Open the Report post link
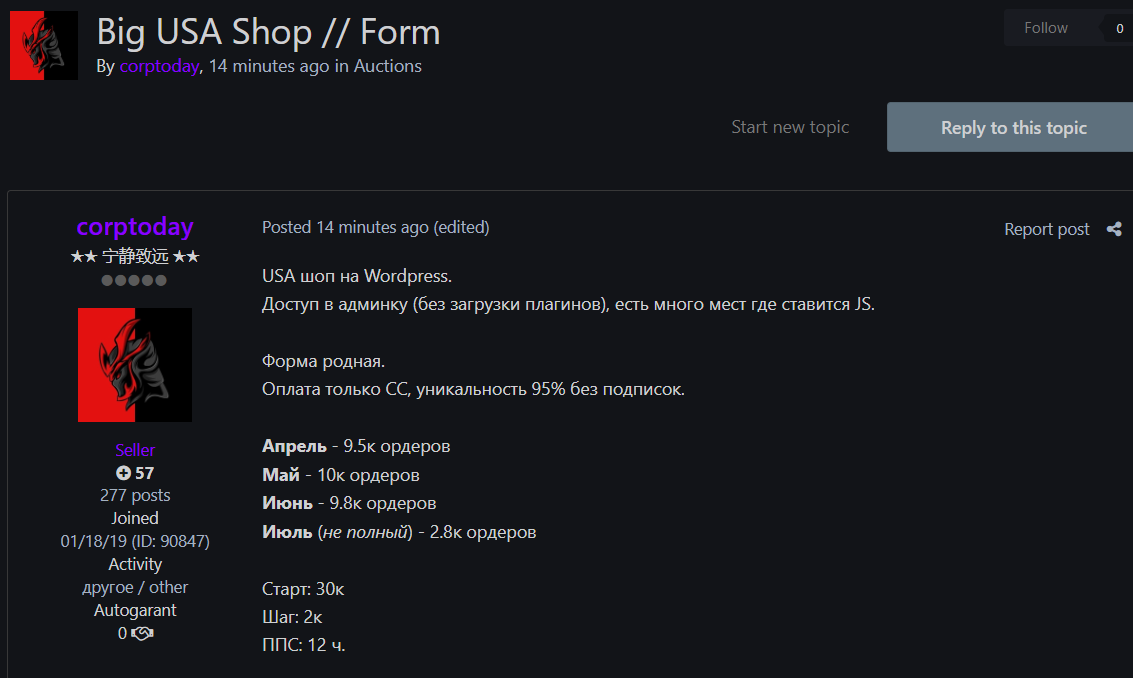 pyautogui.click(x=1046, y=229)
